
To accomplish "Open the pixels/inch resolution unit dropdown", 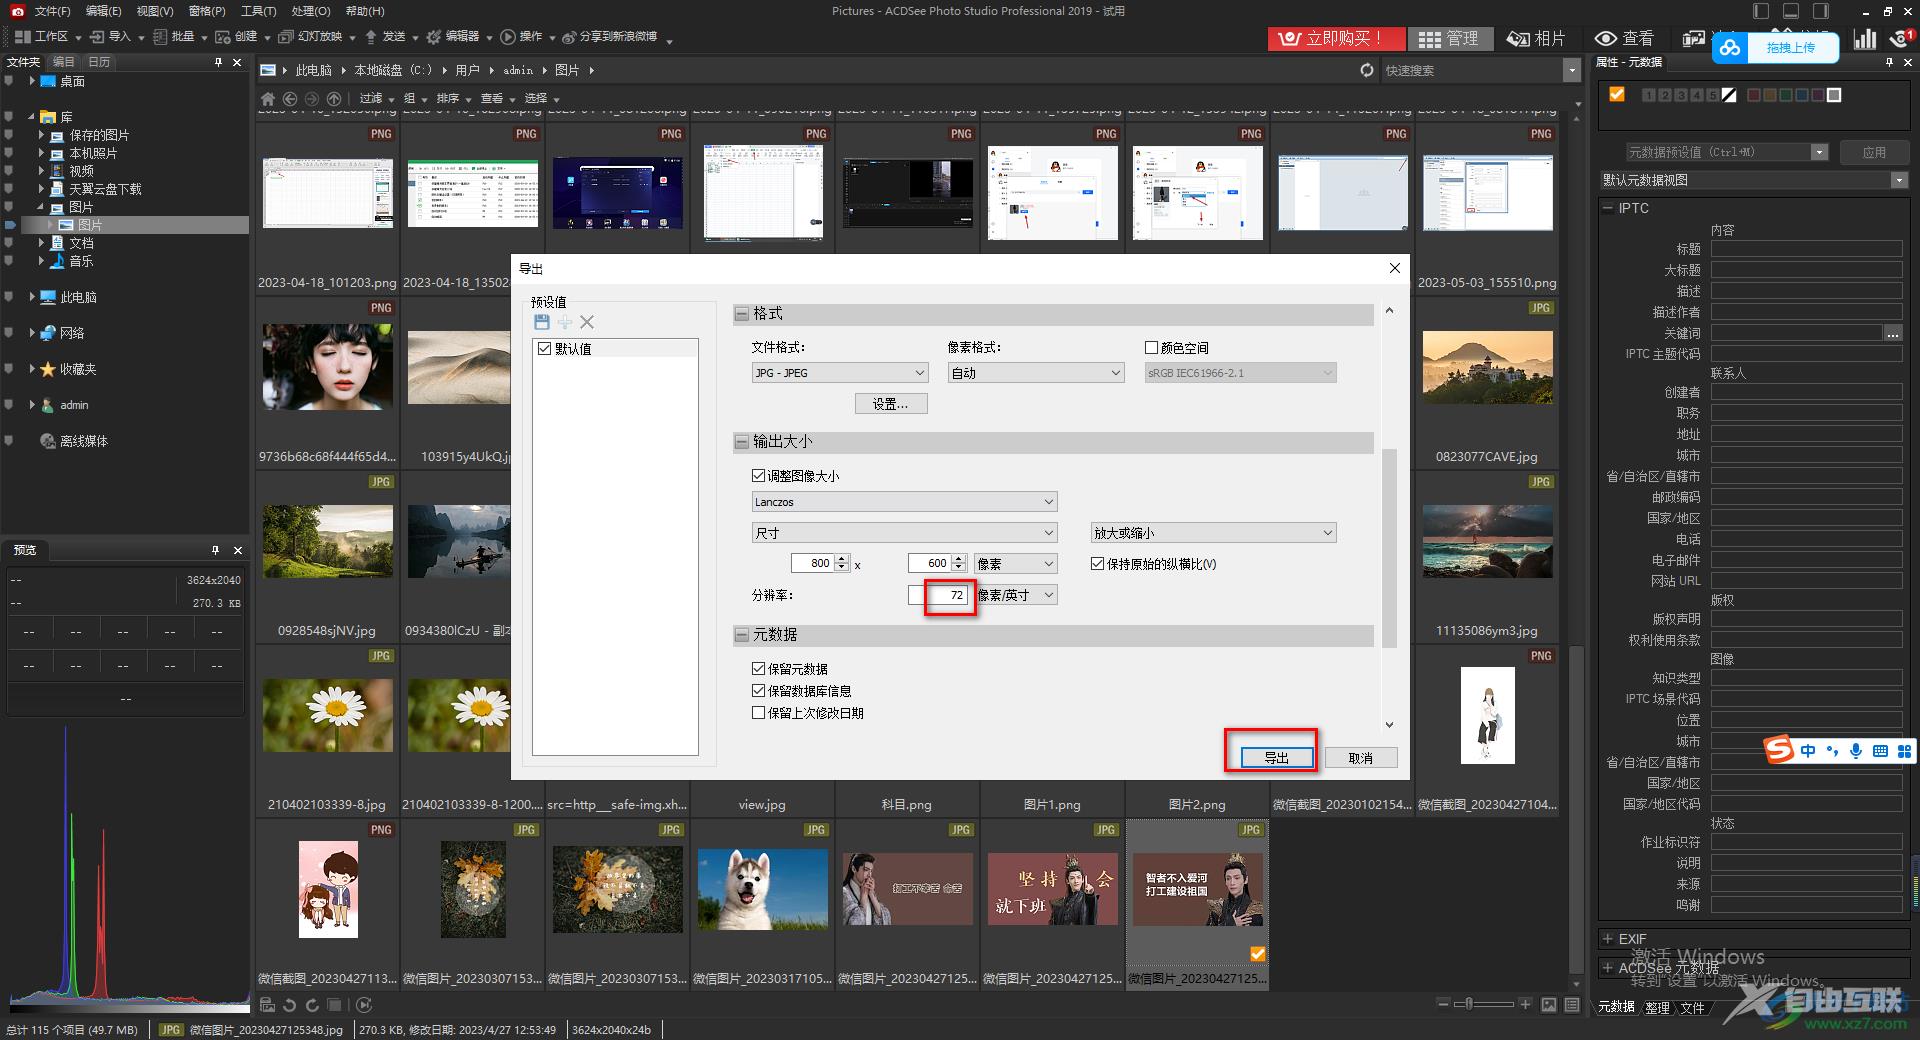I will coord(1015,595).
